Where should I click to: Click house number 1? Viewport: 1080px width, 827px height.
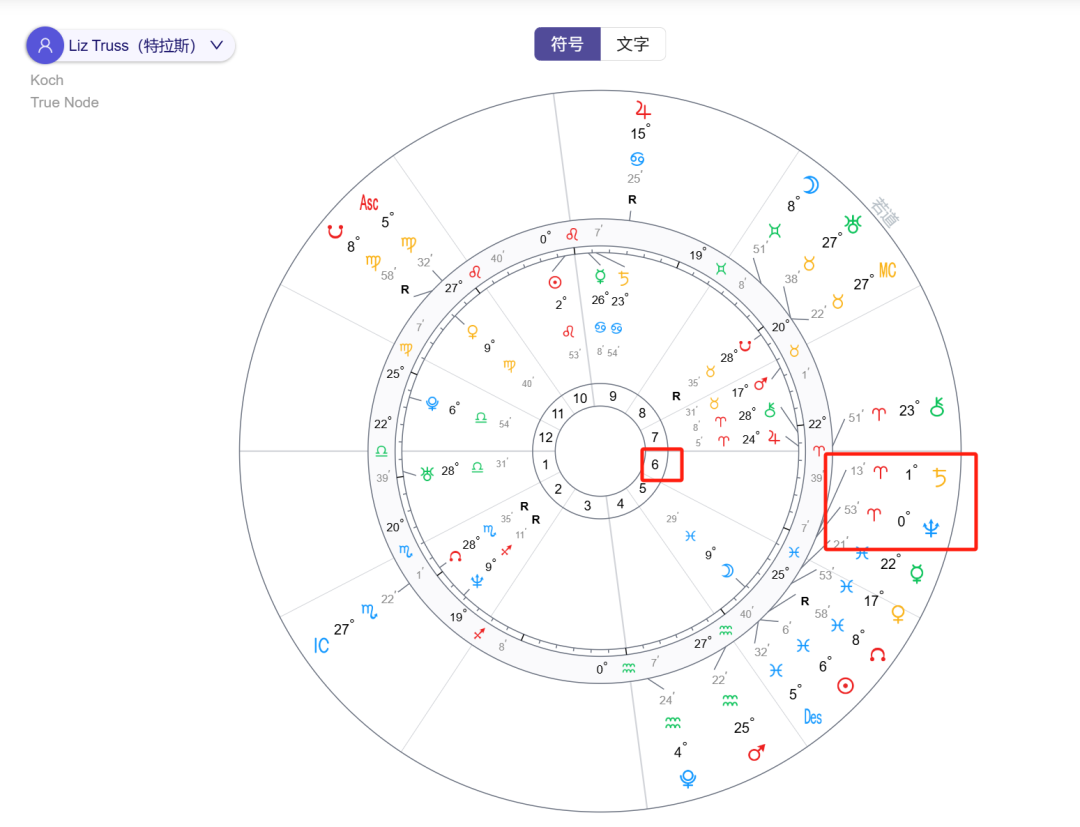545,465
